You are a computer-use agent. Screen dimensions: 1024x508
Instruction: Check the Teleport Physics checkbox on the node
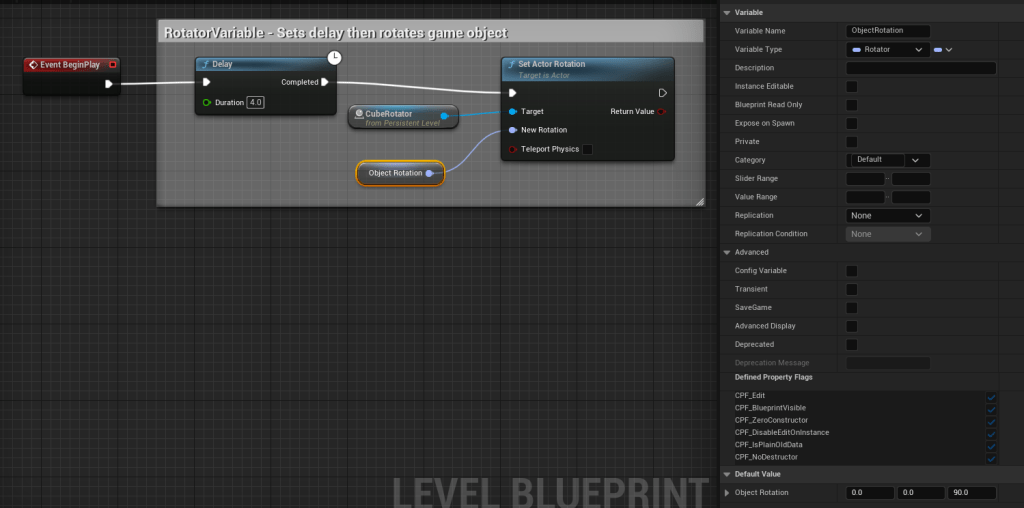point(587,149)
